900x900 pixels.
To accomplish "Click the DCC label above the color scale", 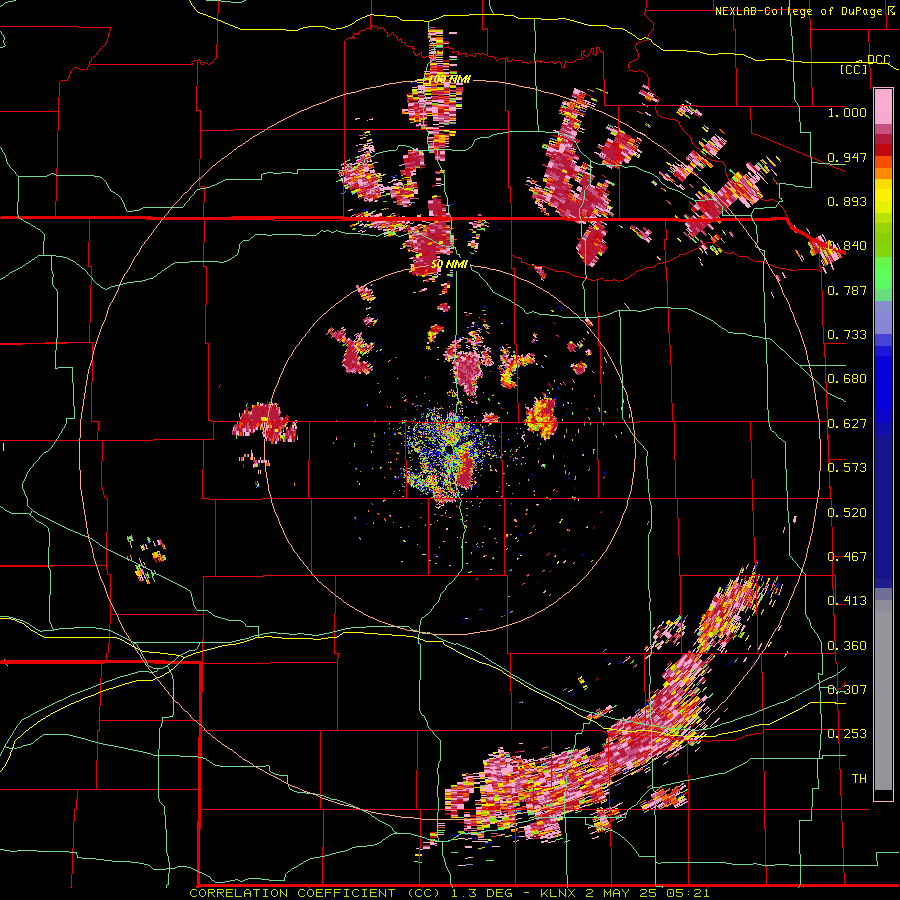I will (x=878, y=60).
